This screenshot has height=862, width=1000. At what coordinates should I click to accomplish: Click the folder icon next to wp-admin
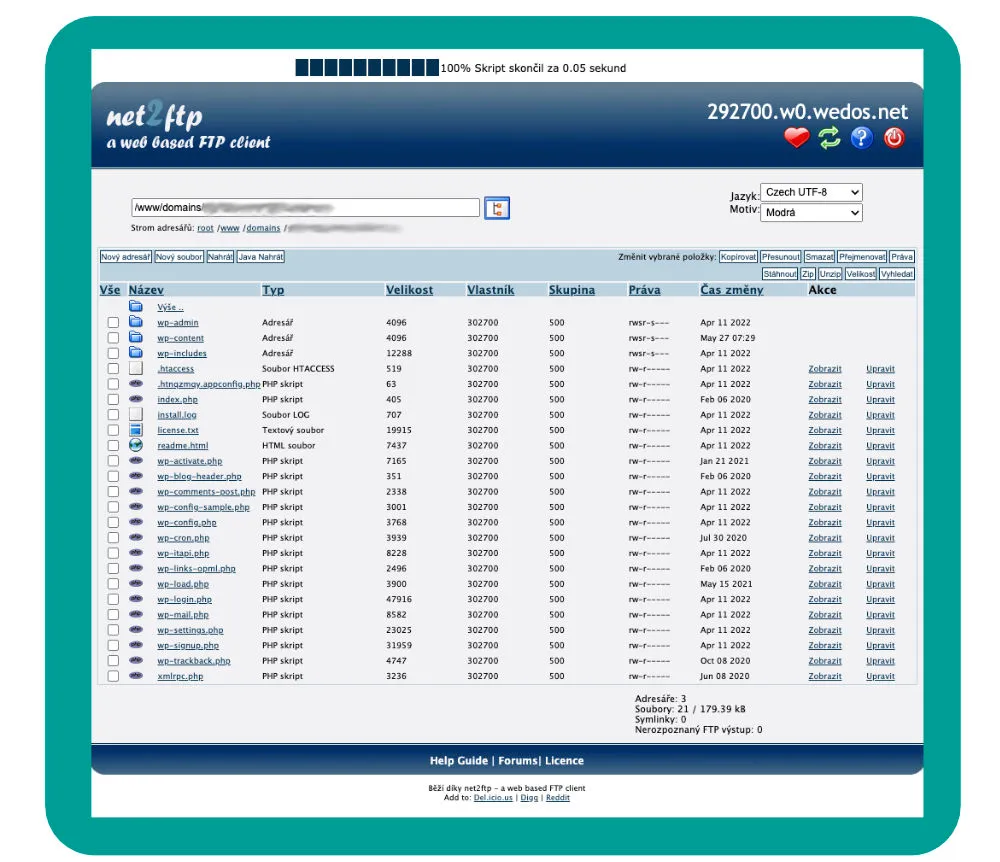click(136, 321)
